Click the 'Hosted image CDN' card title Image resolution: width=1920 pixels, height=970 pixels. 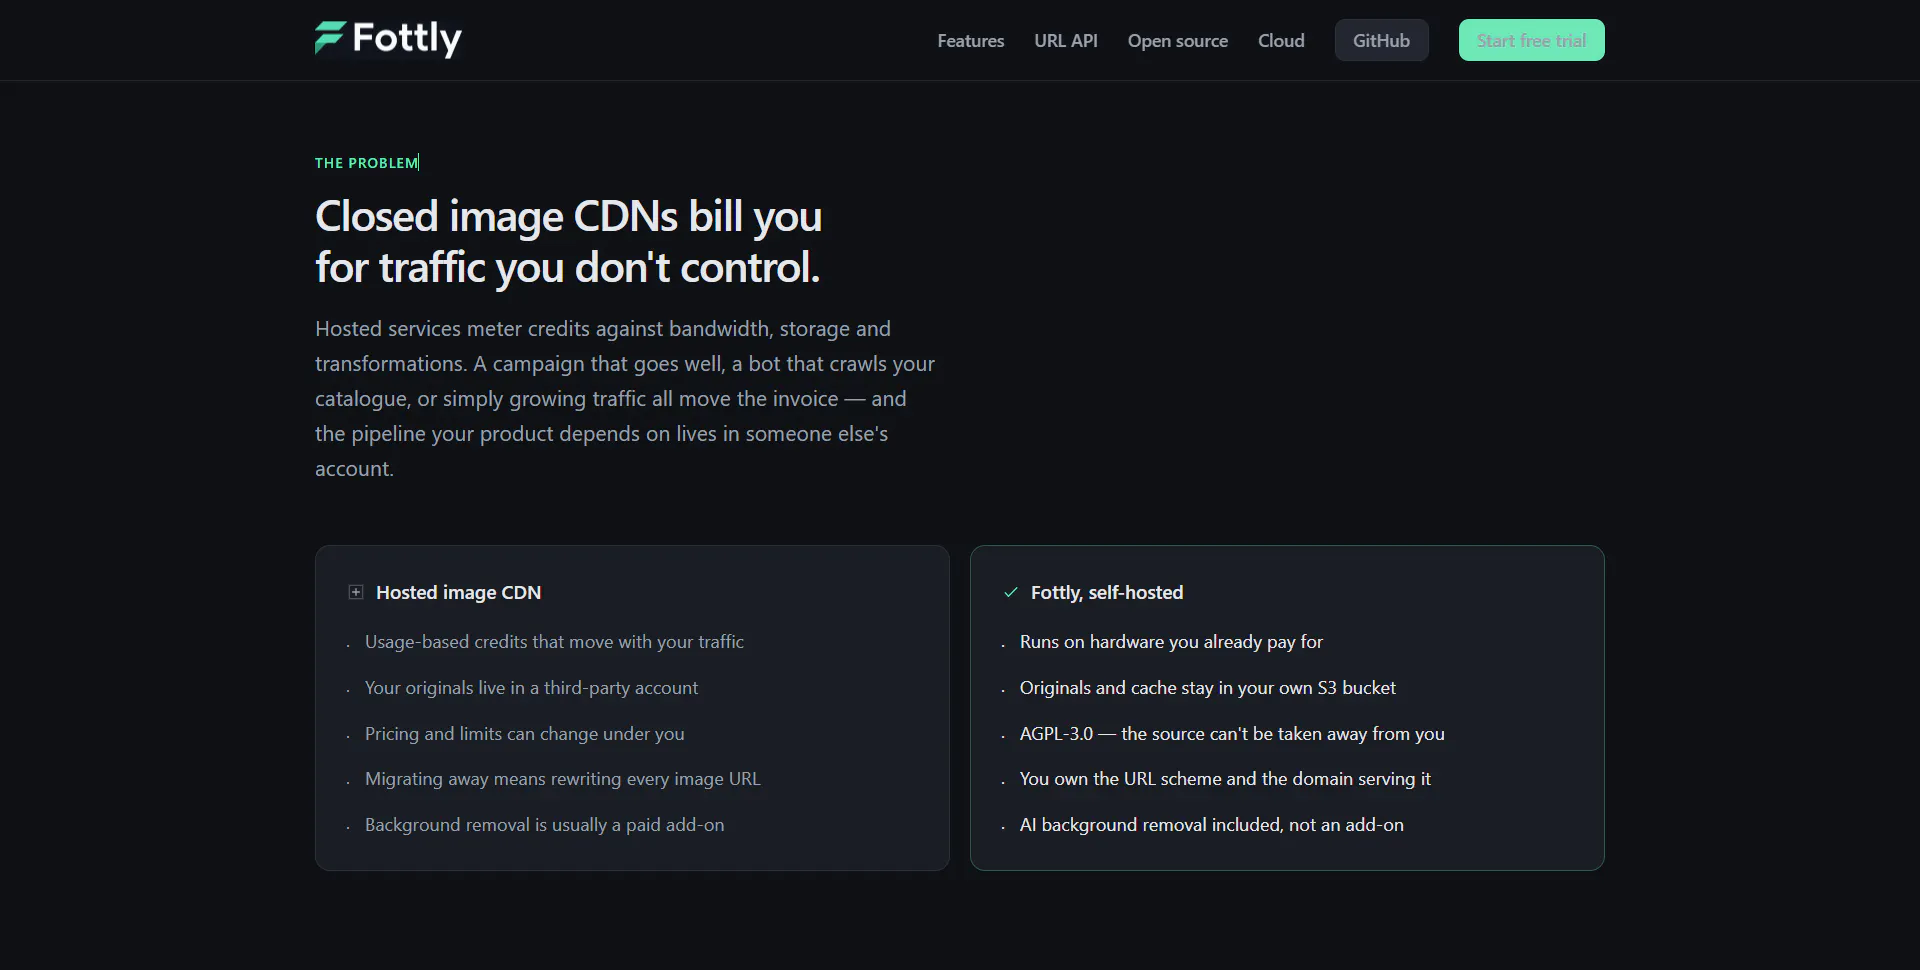(x=458, y=593)
